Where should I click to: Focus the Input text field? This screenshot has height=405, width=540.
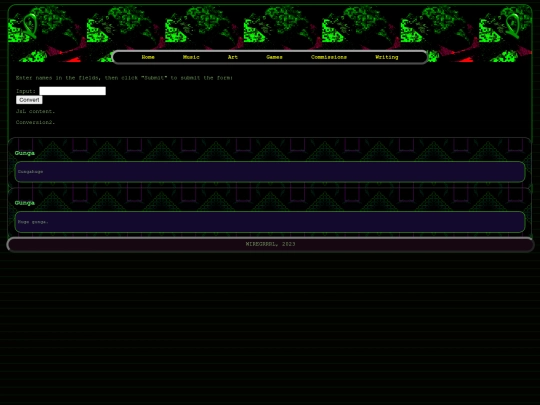click(x=73, y=91)
